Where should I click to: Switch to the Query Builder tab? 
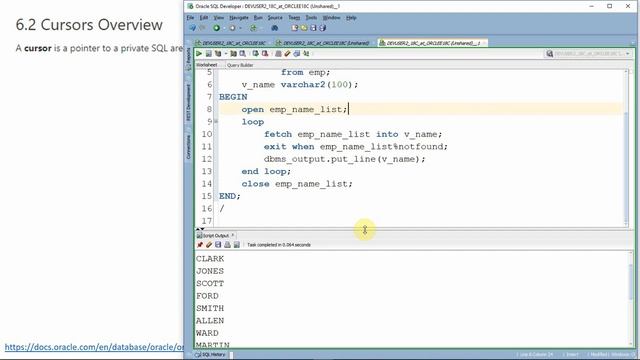pos(240,65)
